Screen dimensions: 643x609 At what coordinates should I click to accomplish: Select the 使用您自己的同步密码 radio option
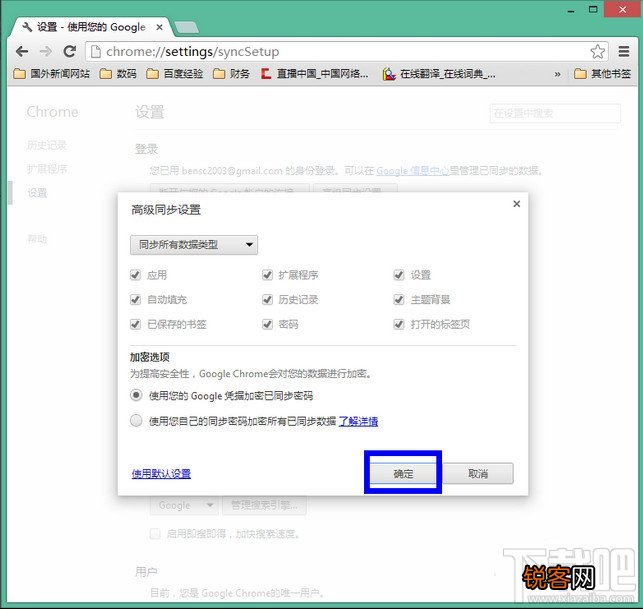click(x=136, y=420)
